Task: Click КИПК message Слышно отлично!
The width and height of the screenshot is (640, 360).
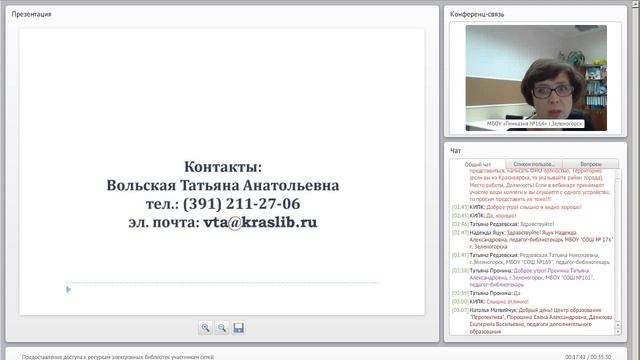Action: 490,302
